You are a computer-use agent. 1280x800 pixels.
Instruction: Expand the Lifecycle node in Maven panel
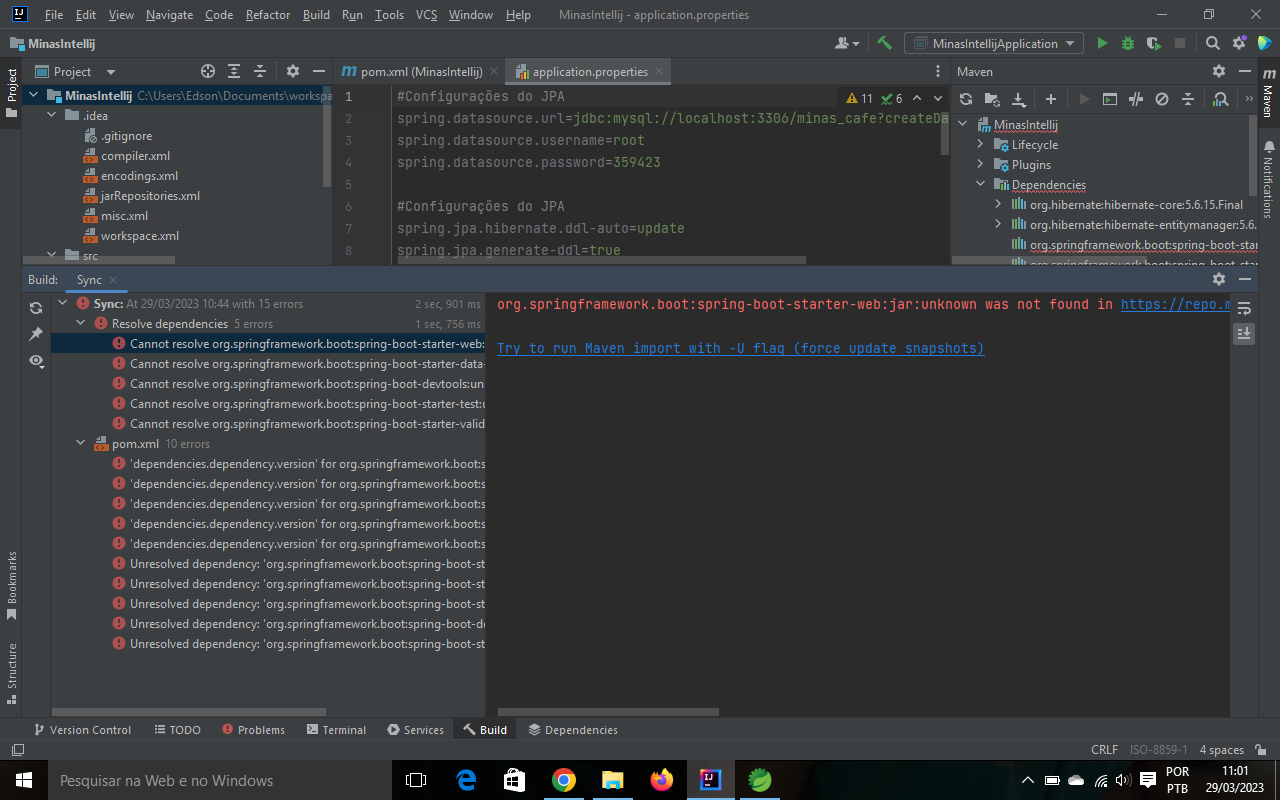point(981,145)
